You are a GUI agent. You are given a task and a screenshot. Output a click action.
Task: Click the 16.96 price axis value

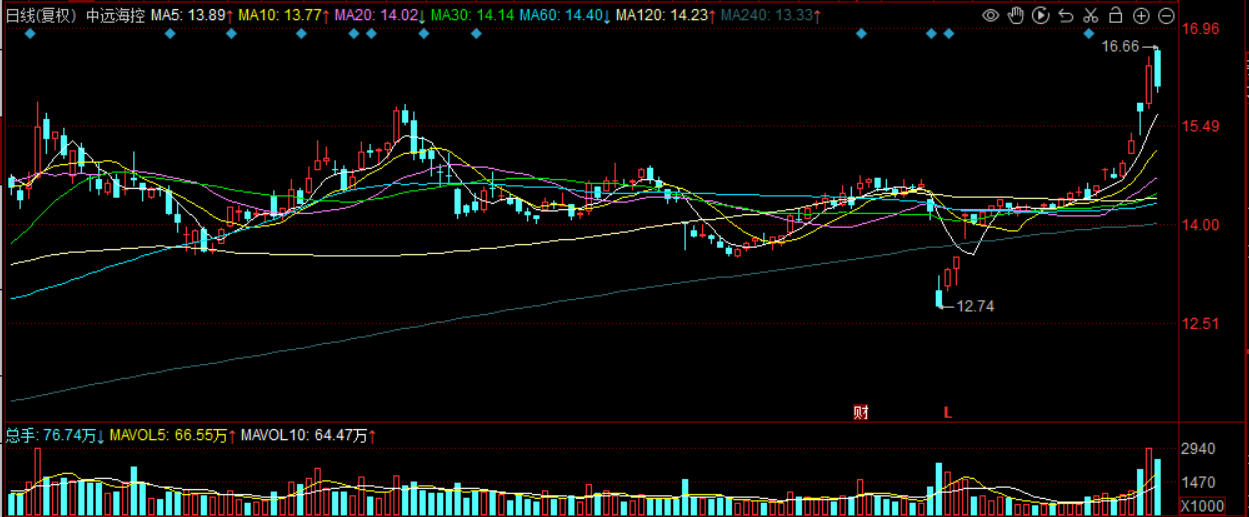(1201, 29)
